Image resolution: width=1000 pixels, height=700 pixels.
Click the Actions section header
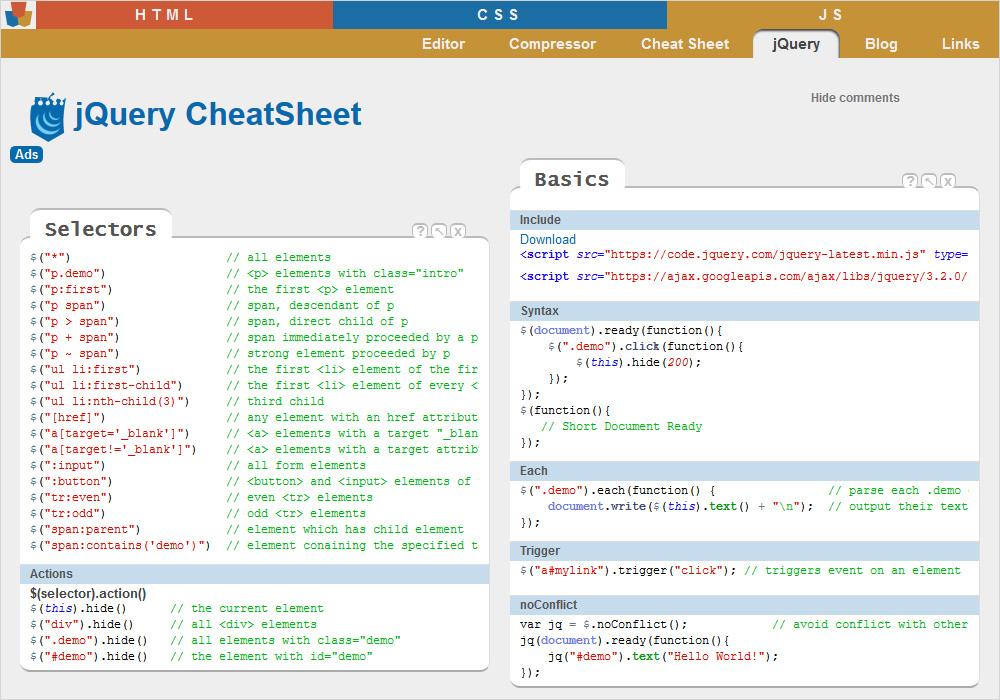pos(254,574)
